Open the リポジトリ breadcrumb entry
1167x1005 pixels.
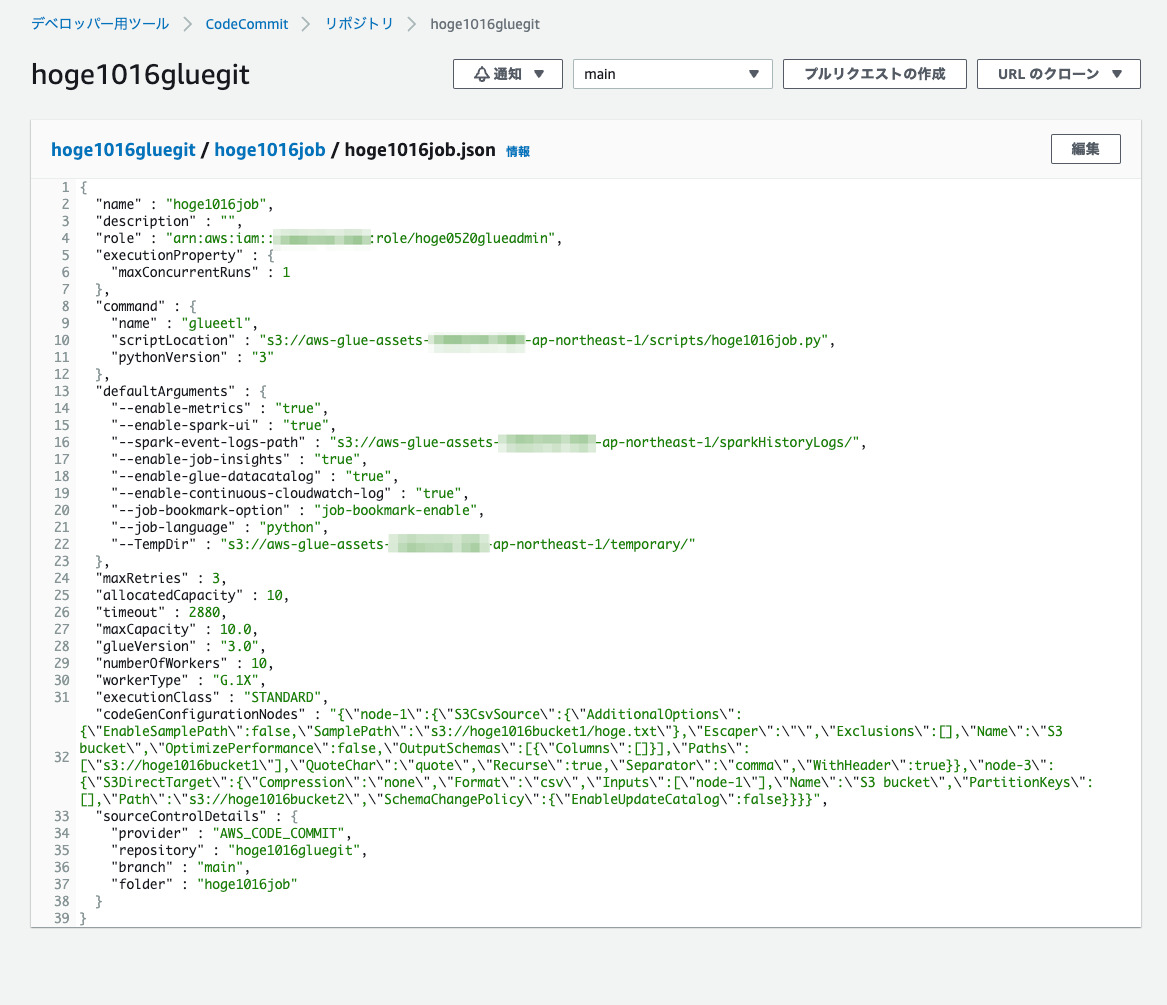358,23
